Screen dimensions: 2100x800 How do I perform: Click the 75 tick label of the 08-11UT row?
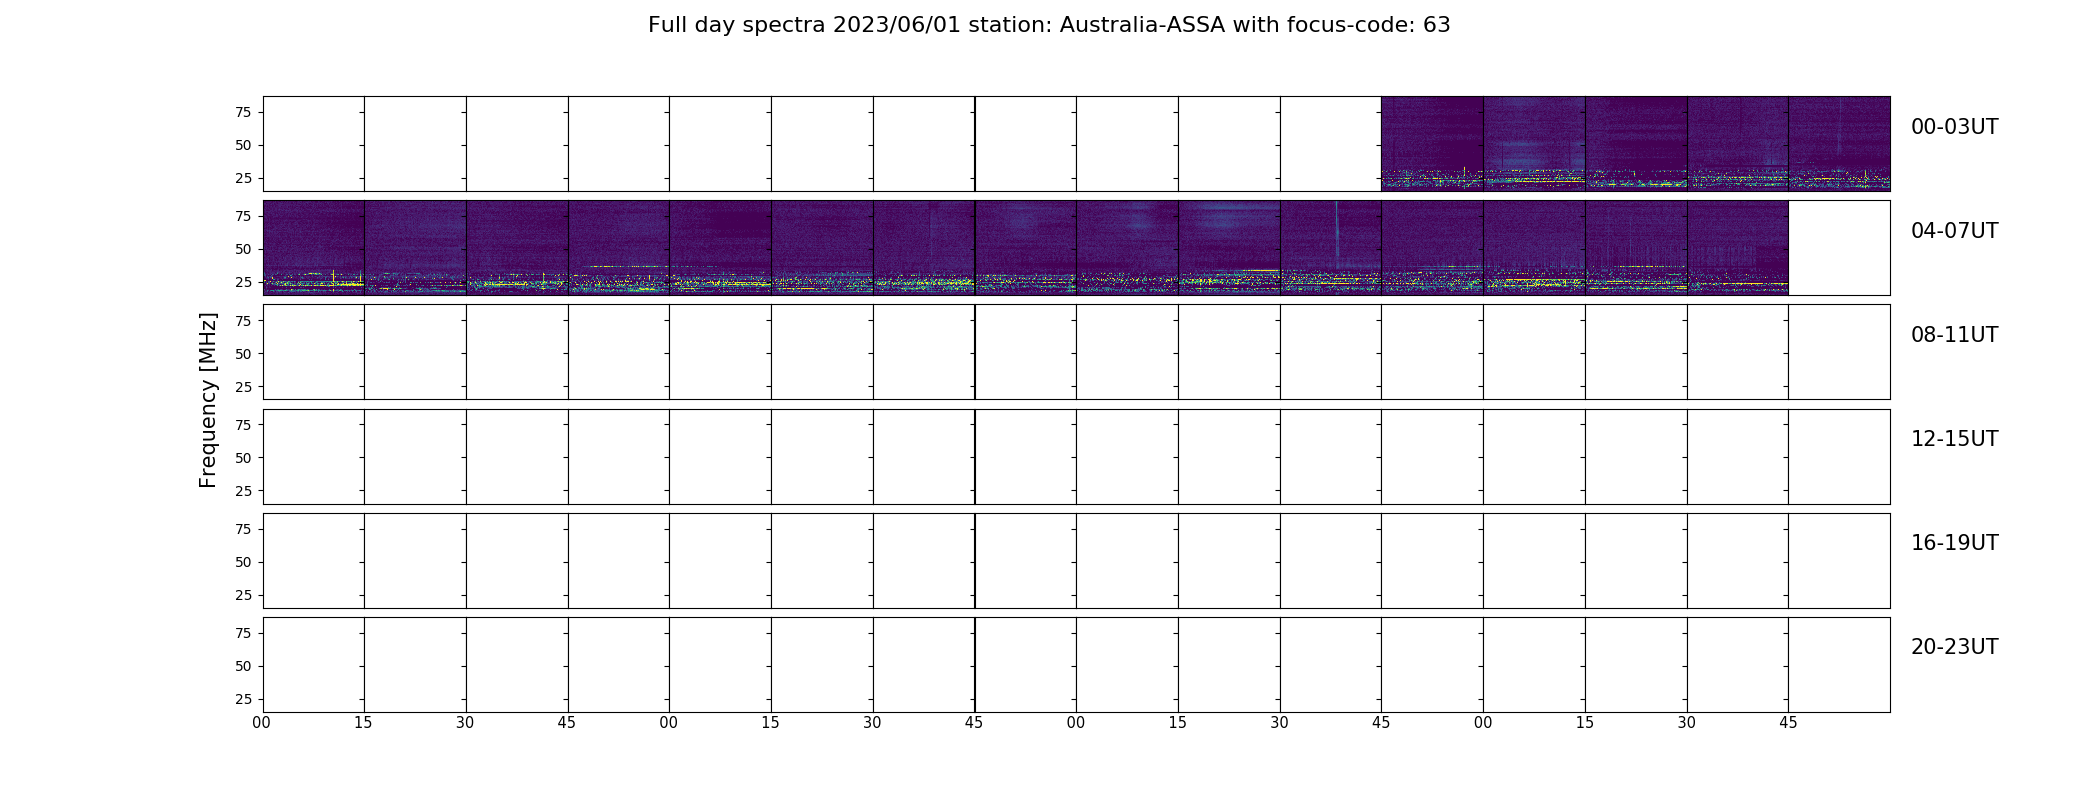(x=243, y=320)
